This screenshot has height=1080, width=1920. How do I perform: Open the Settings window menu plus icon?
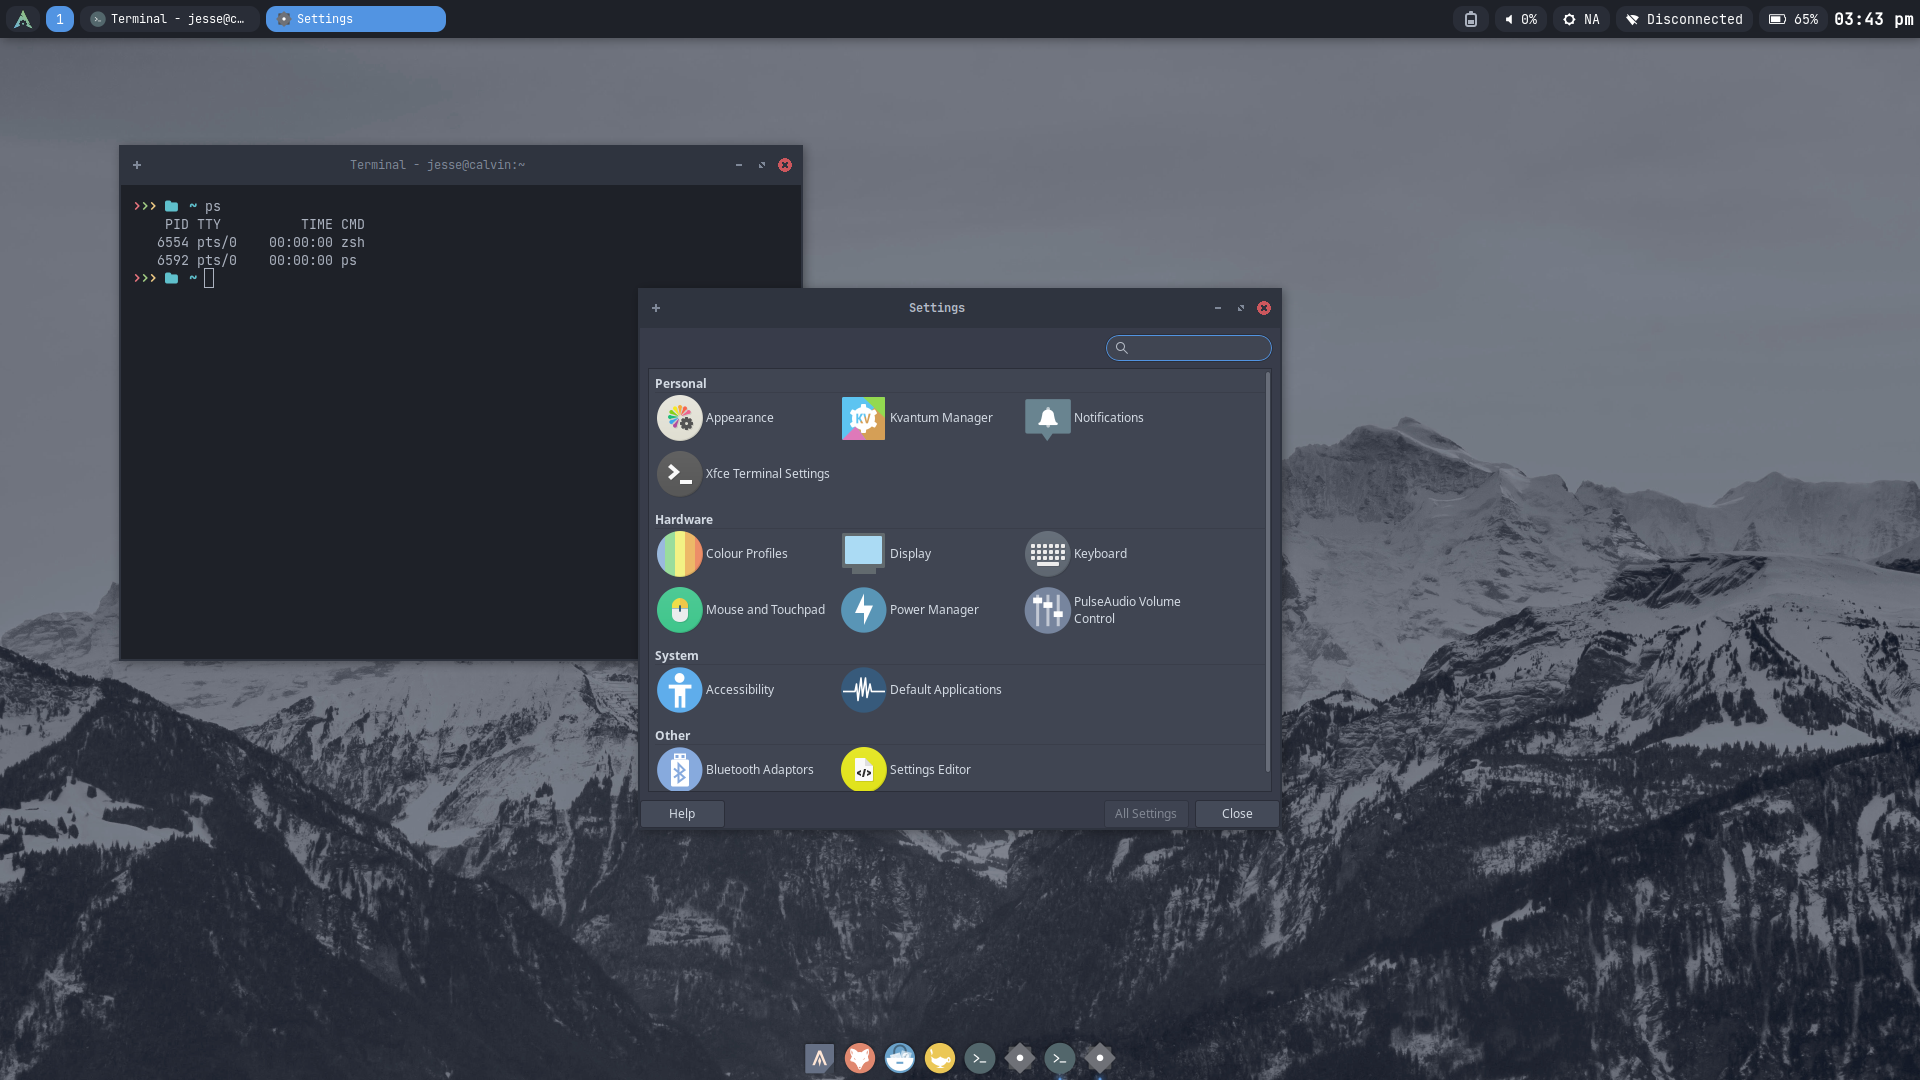point(656,308)
